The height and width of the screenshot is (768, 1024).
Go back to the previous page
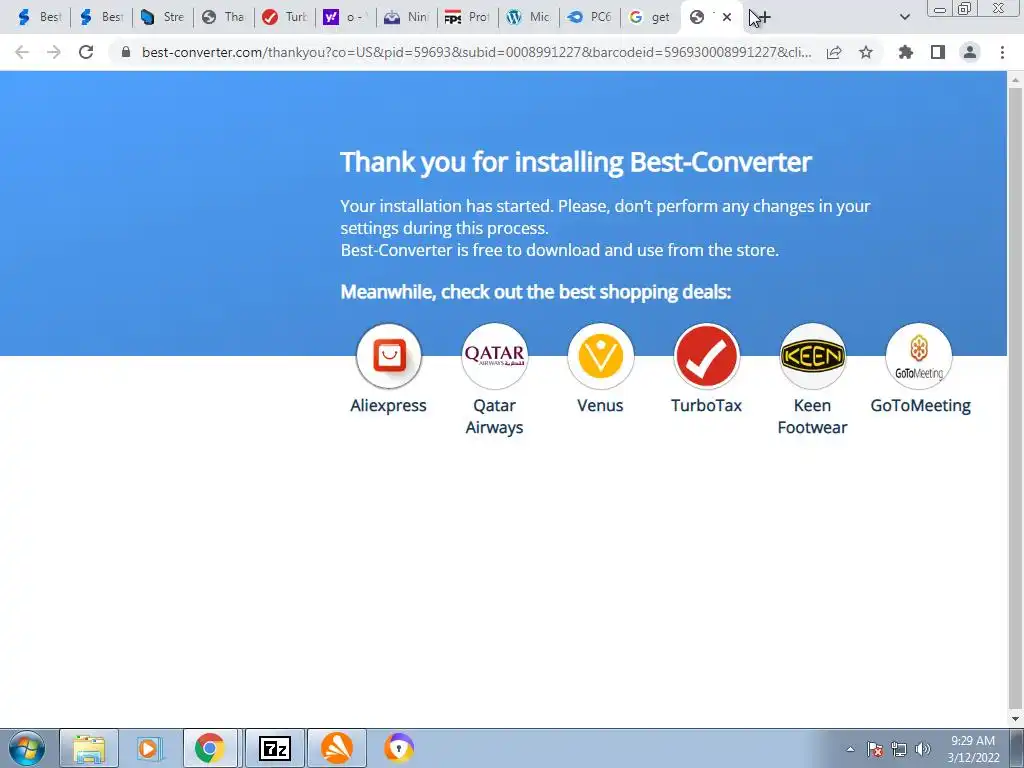(x=22, y=52)
